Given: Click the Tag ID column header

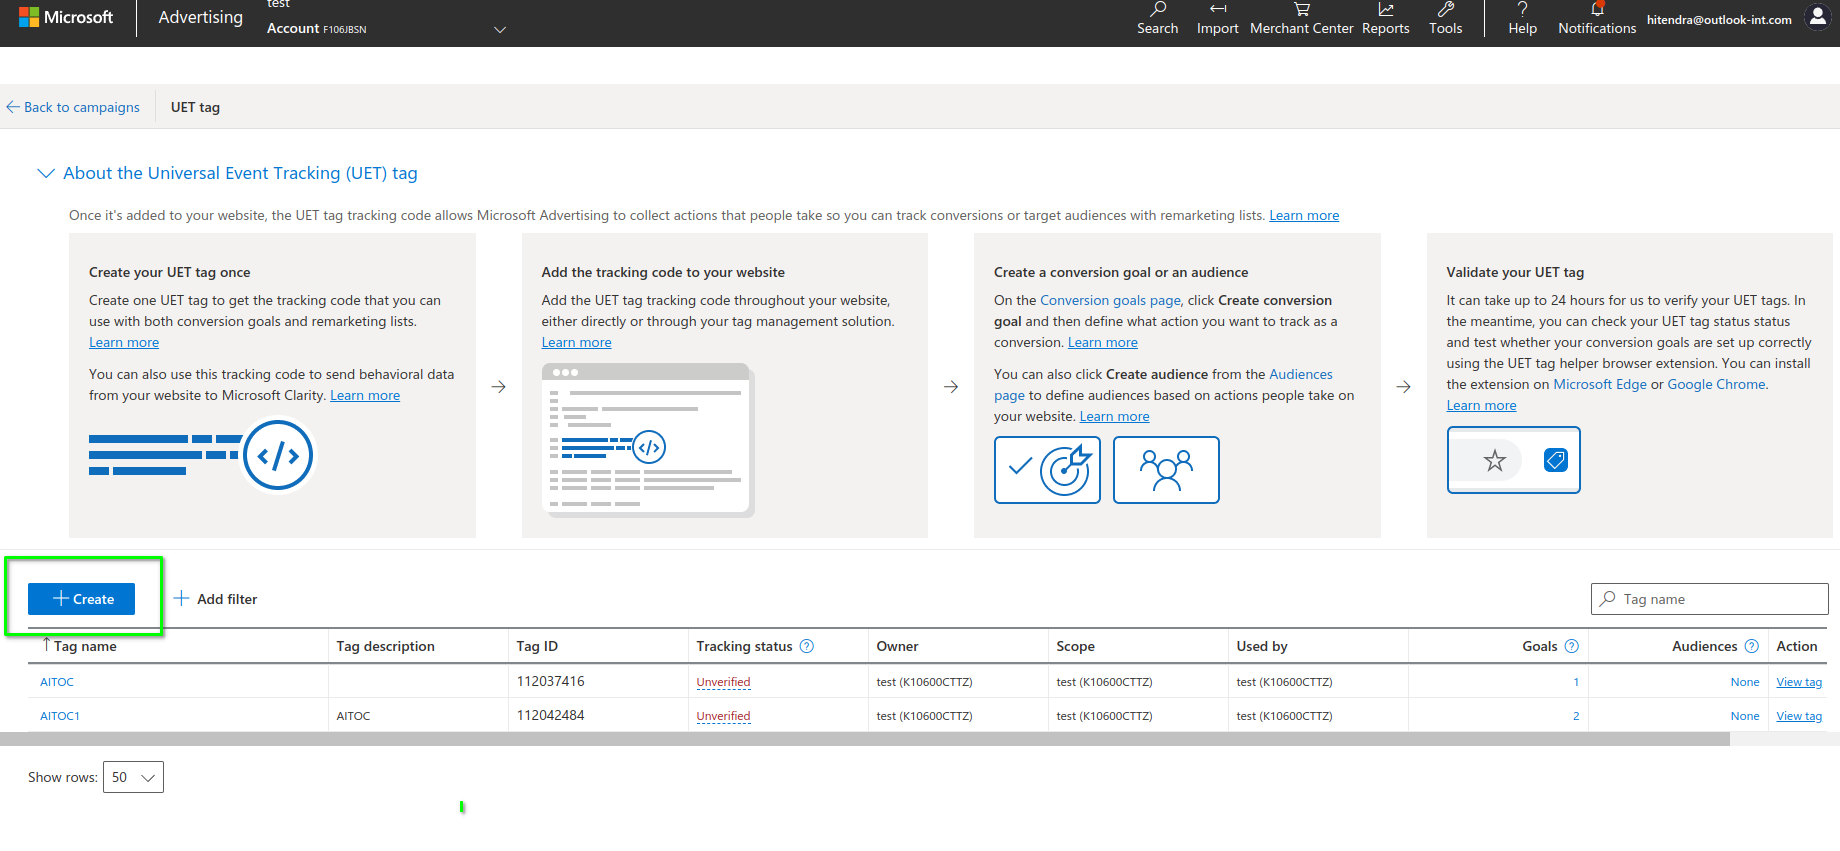Looking at the screenshot, I should (x=537, y=646).
